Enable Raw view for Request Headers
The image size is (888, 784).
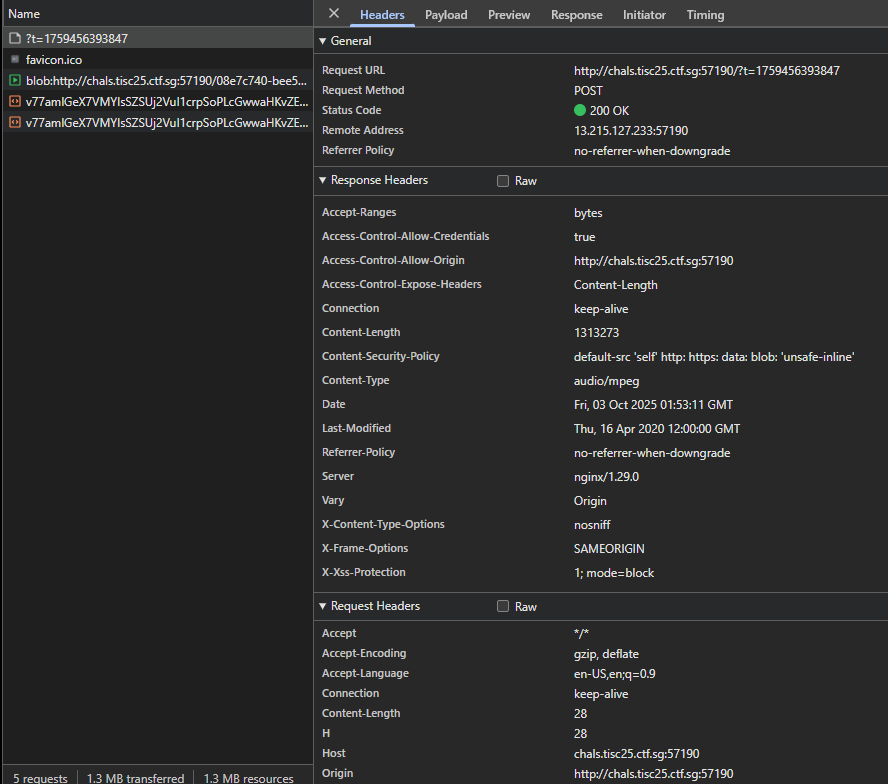tap(503, 607)
